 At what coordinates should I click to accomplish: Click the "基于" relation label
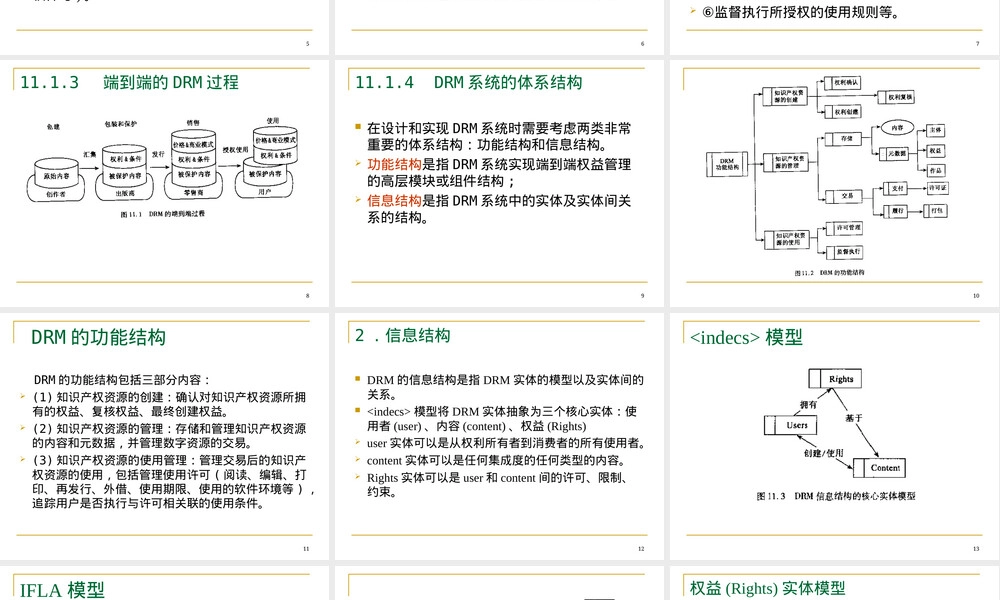click(853, 418)
